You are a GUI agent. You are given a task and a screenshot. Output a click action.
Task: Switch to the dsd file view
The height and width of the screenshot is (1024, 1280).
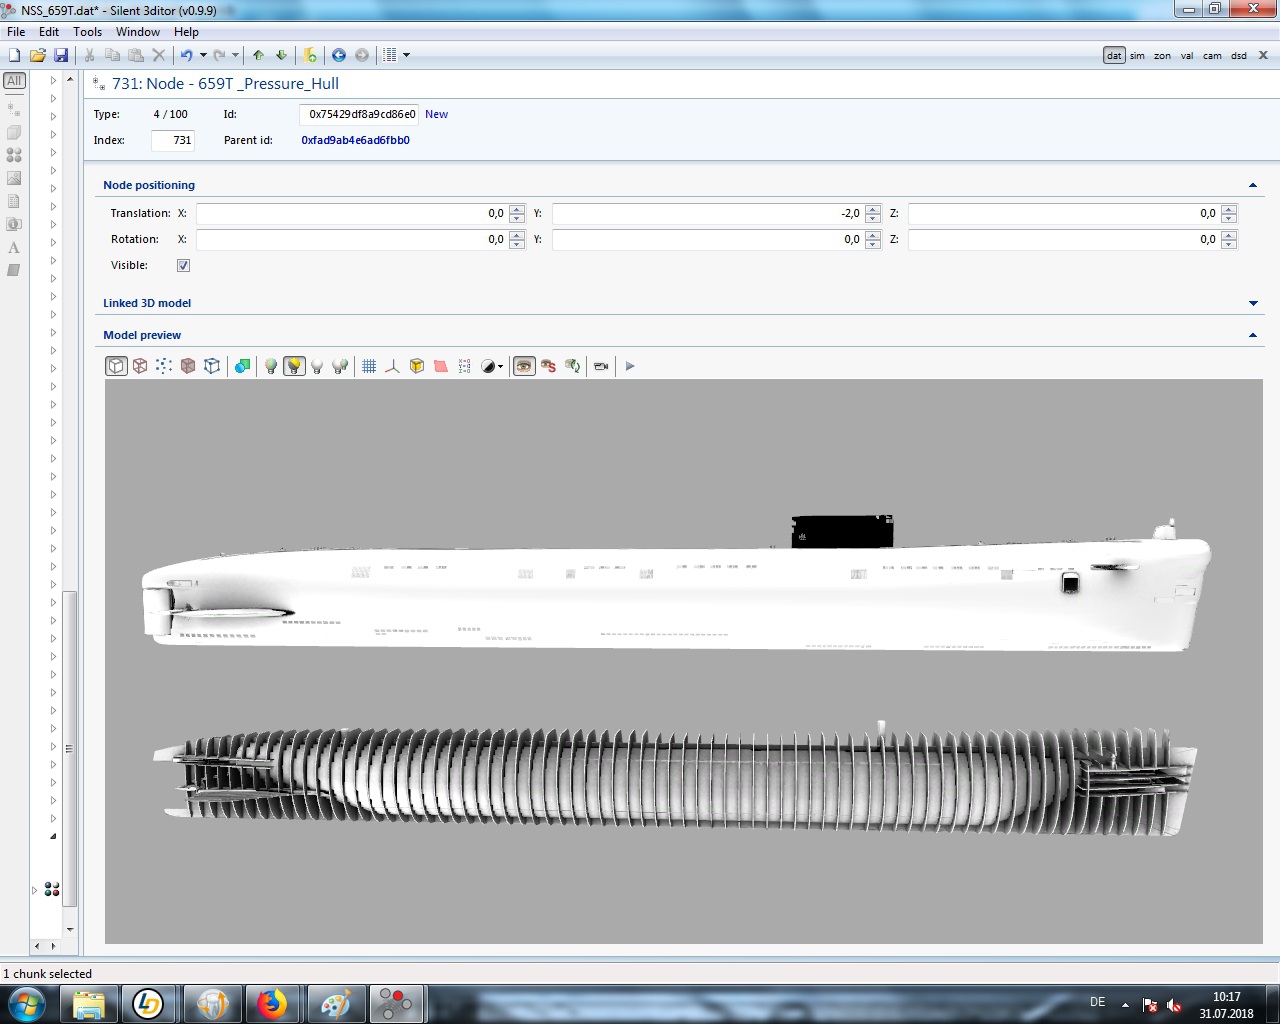(x=1239, y=56)
